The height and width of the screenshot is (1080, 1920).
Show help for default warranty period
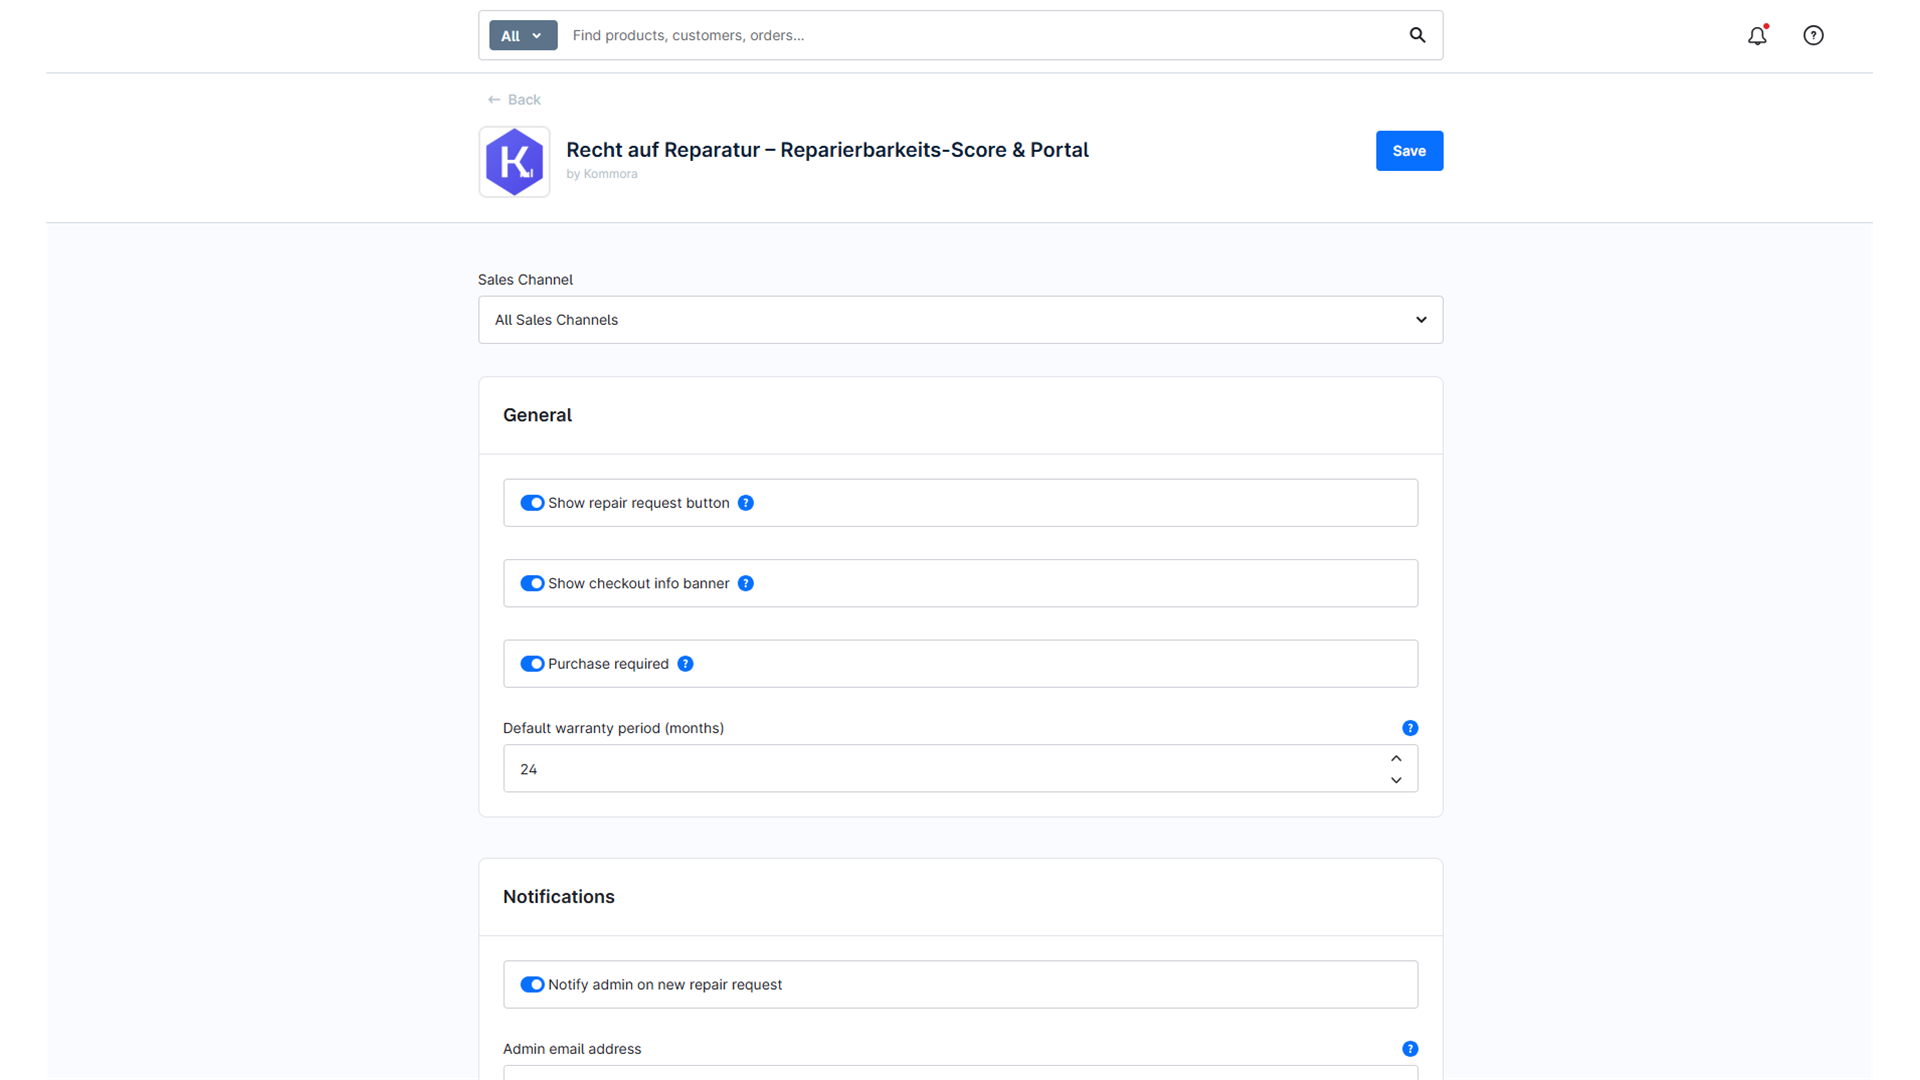[x=1410, y=728]
